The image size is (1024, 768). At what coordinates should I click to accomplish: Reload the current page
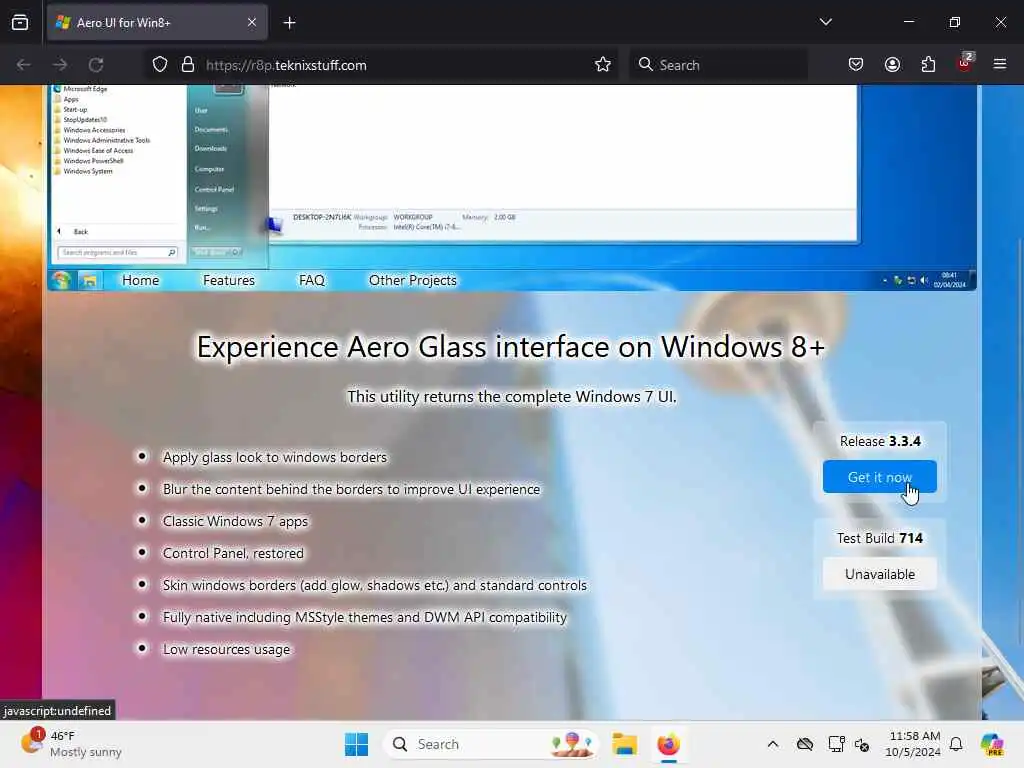[96, 65]
